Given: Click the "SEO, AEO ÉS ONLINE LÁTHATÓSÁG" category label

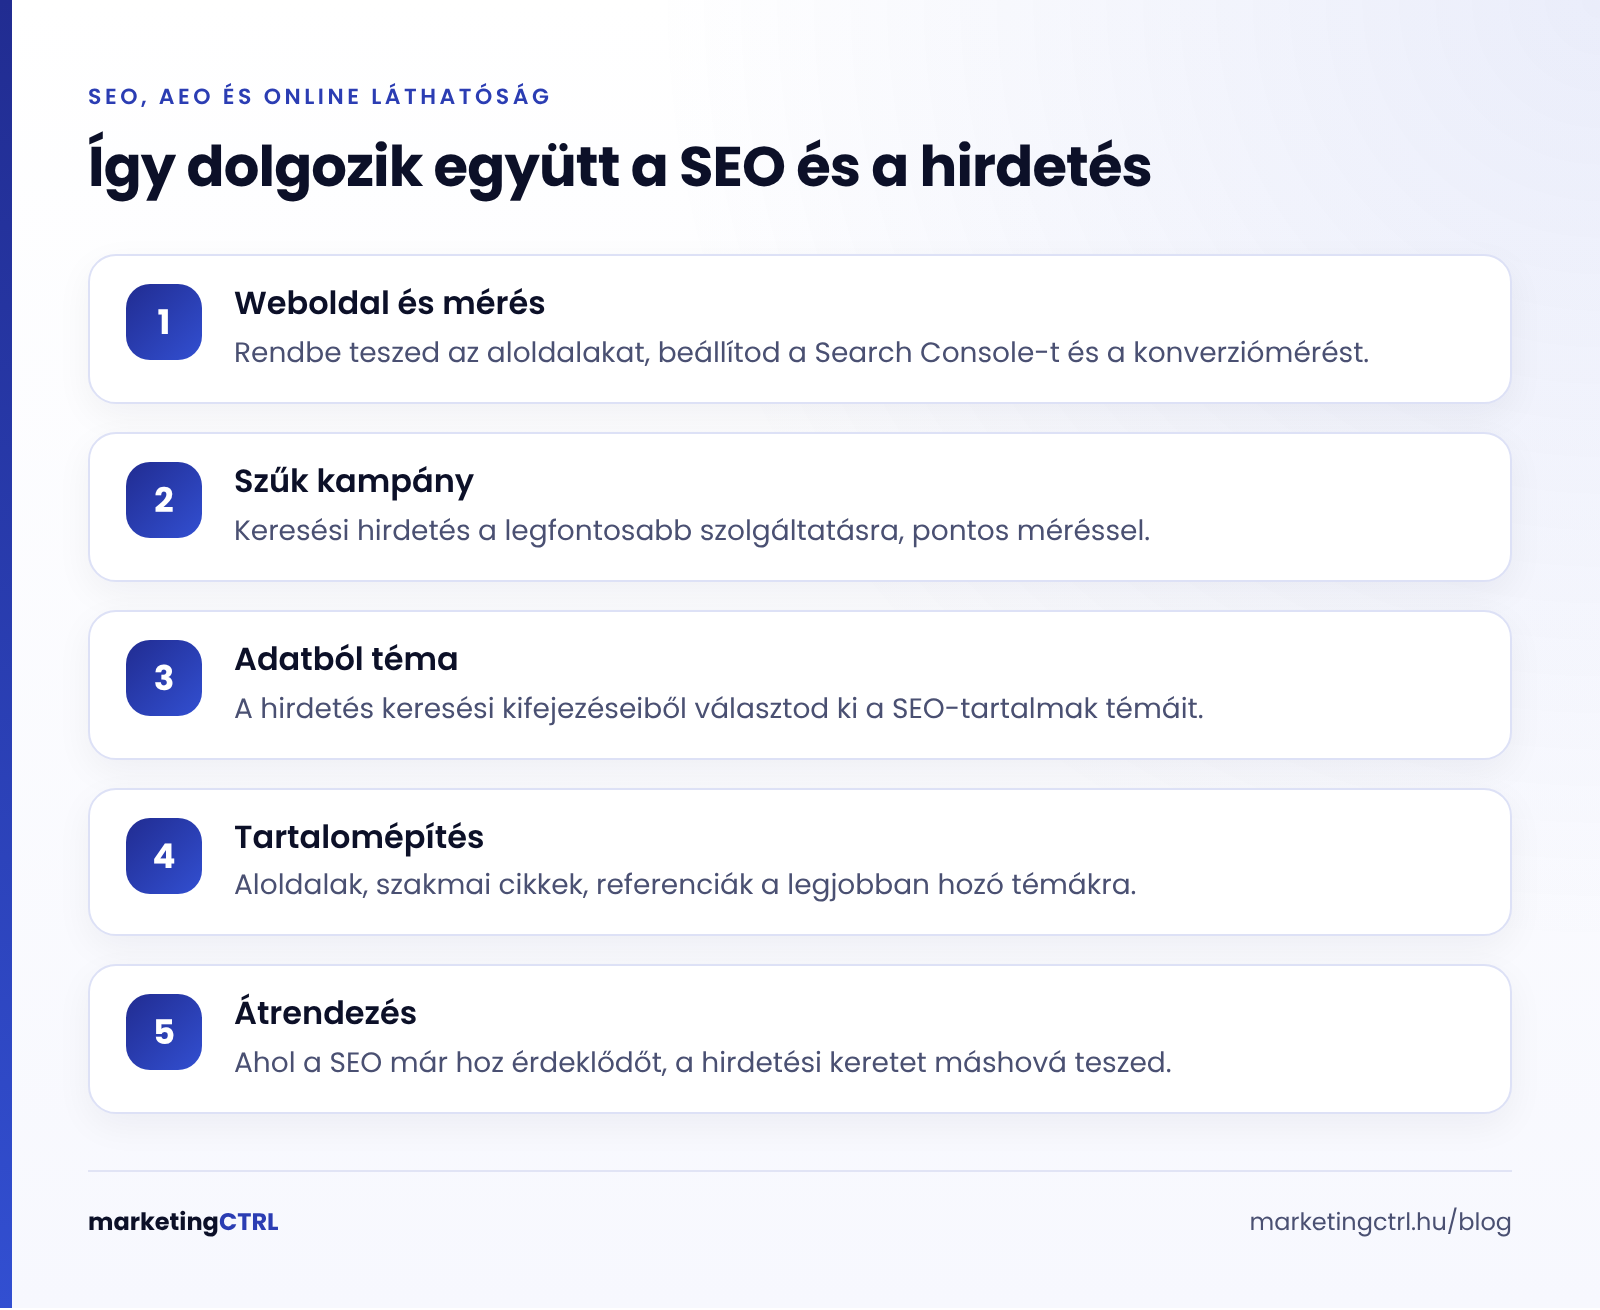Looking at the screenshot, I should tap(320, 96).
